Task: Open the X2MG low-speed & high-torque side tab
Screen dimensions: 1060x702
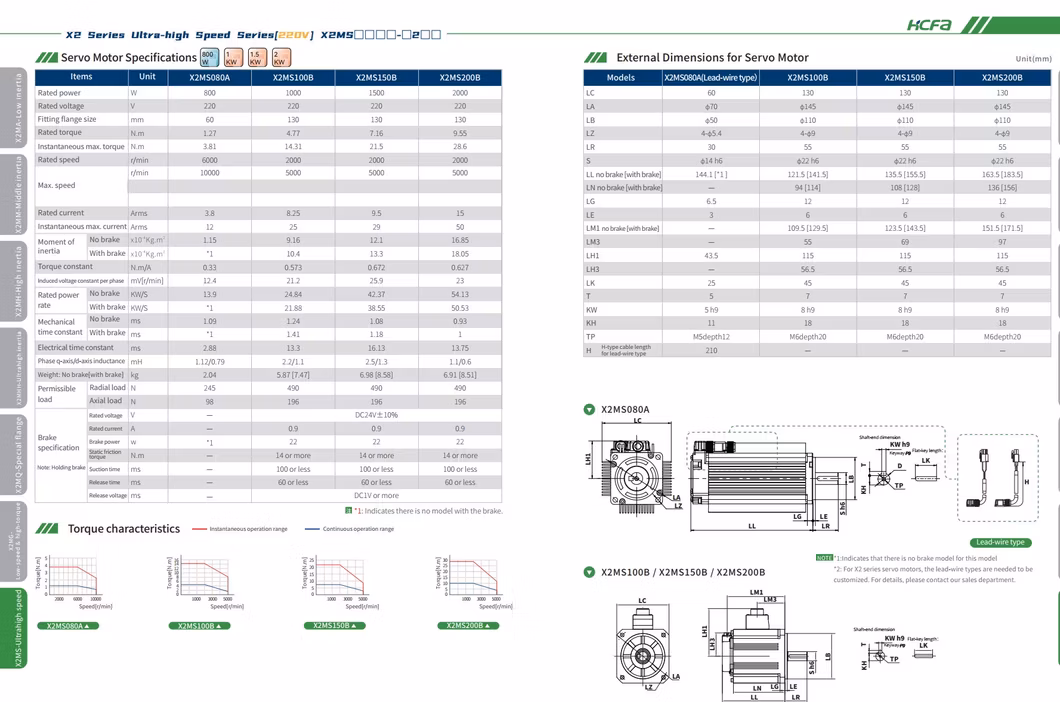Action: tap(15, 541)
